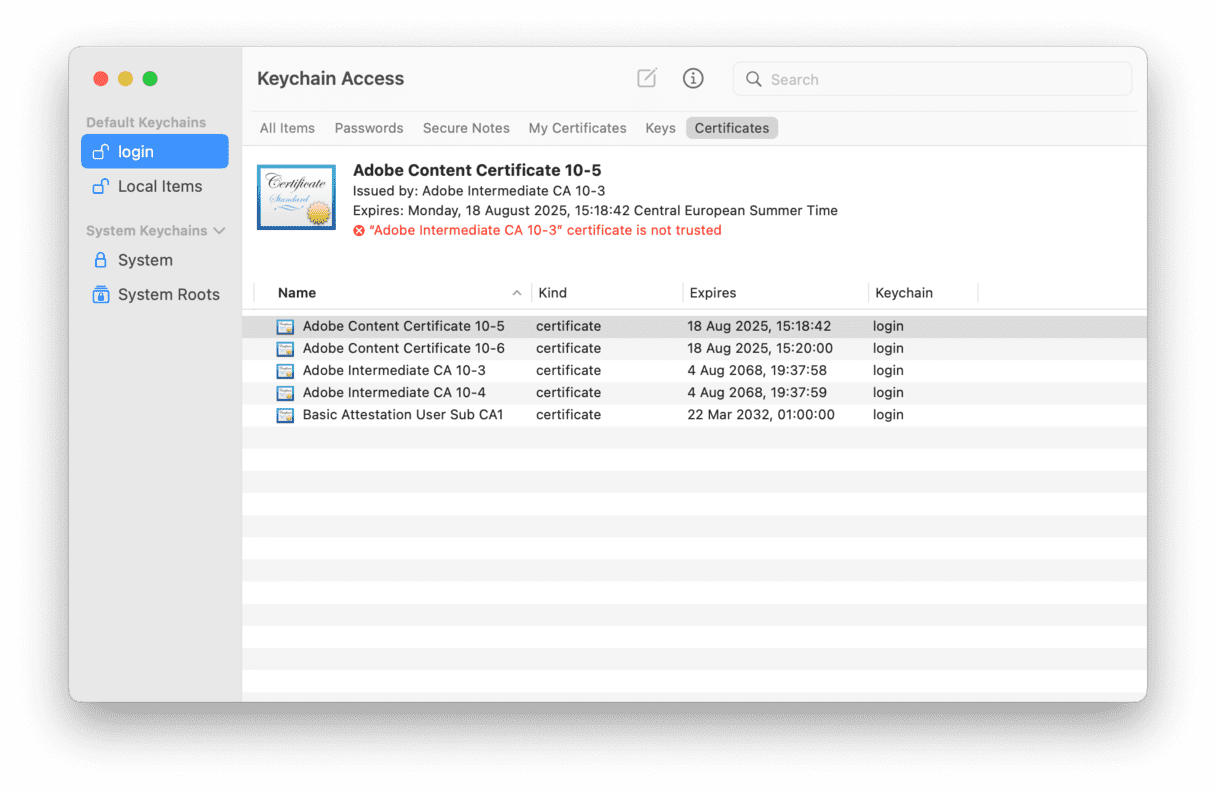Click the compose new note icon
The width and height of the screenshot is (1216, 793).
pyautogui.click(x=647, y=78)
